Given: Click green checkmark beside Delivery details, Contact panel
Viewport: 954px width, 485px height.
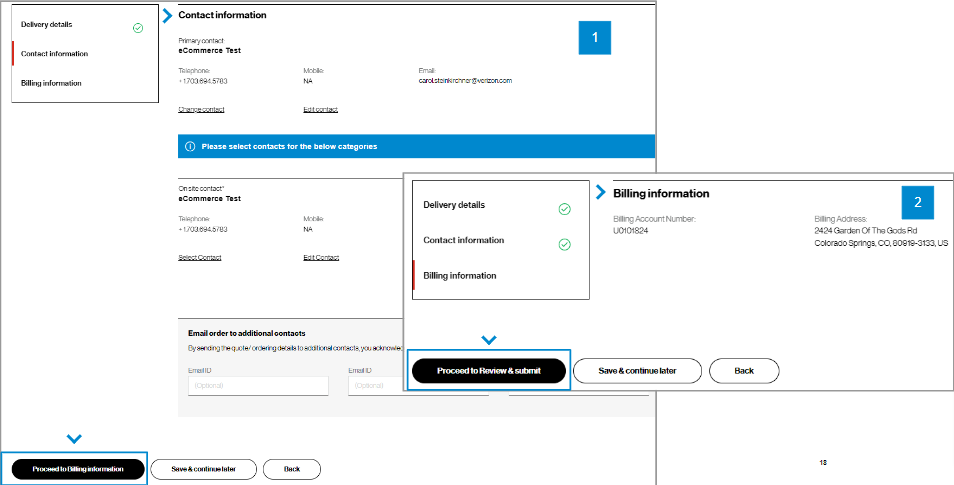Looking at the screenshot, I should pos(138,28).
